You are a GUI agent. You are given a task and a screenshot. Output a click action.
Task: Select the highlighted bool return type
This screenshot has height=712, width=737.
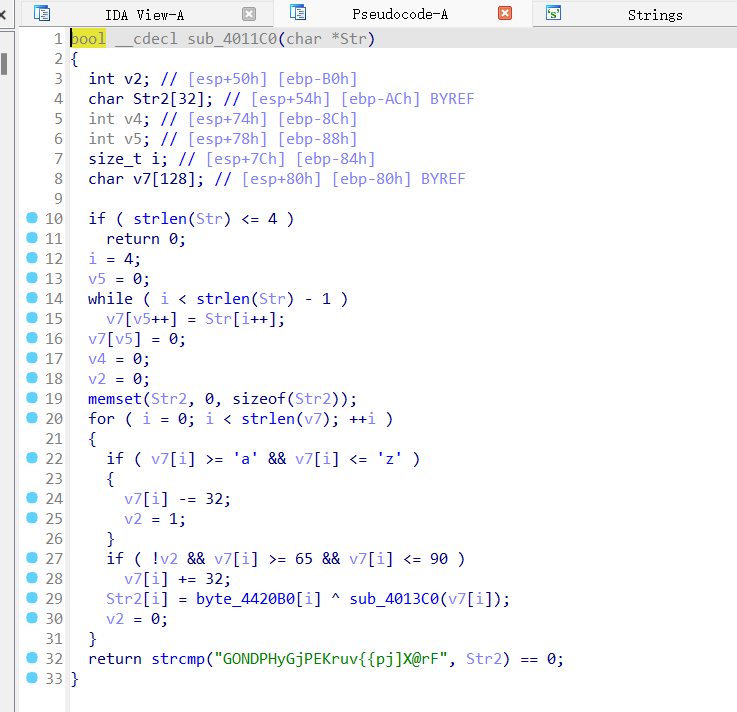point(88,39)
